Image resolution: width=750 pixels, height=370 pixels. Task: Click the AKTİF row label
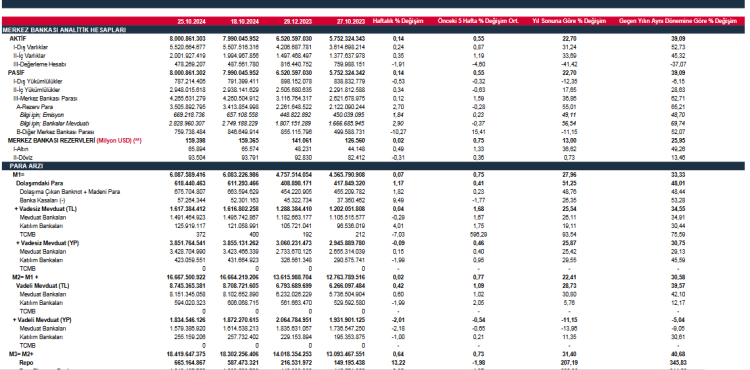pos(17,38)
